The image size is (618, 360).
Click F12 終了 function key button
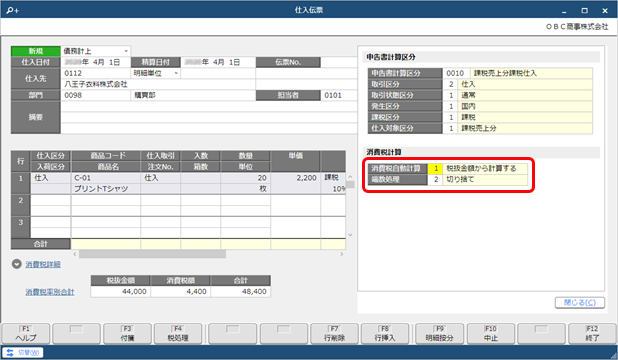click(x=592, y=334)
